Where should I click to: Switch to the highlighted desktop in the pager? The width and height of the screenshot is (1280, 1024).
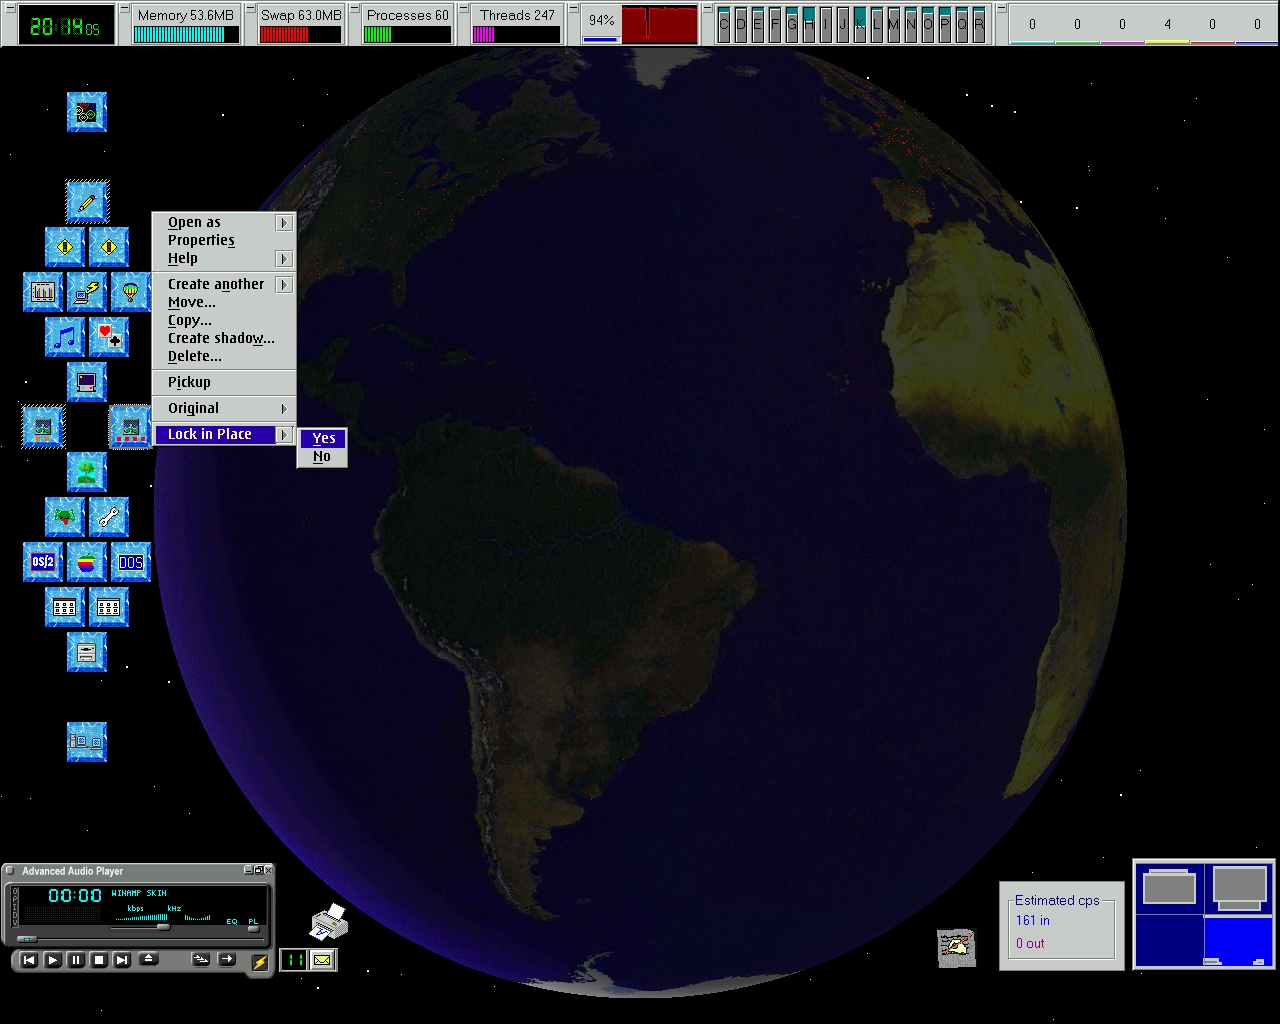coord(1239,942)
